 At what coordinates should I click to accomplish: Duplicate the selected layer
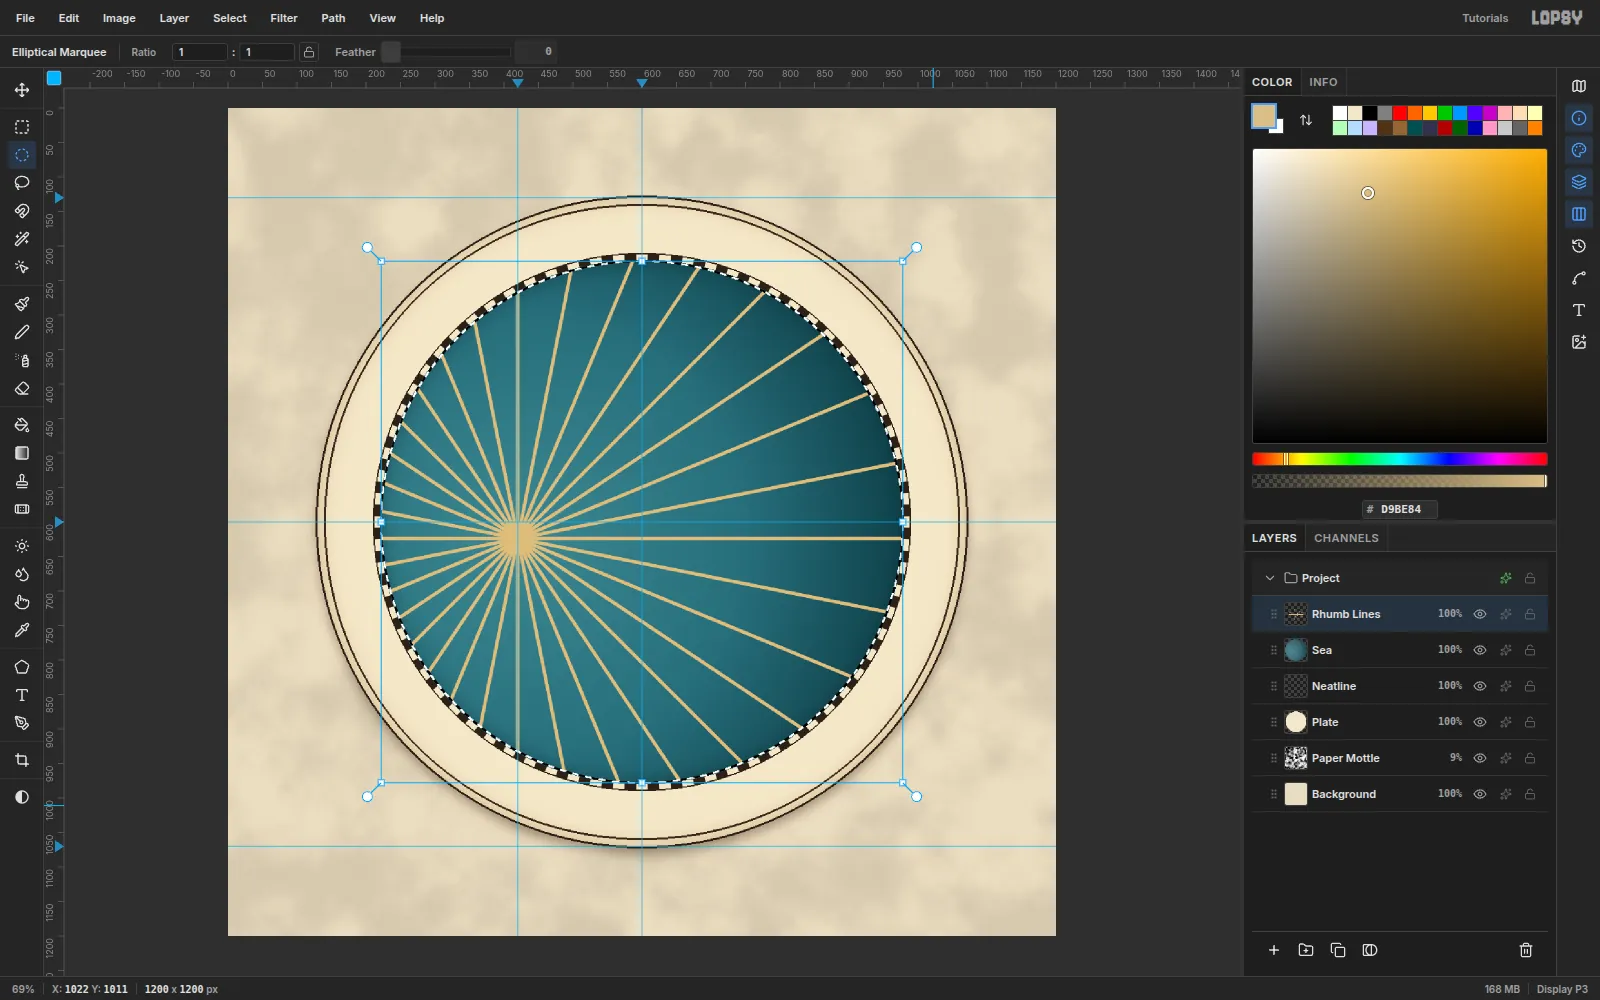click(x=1338, y=950)
